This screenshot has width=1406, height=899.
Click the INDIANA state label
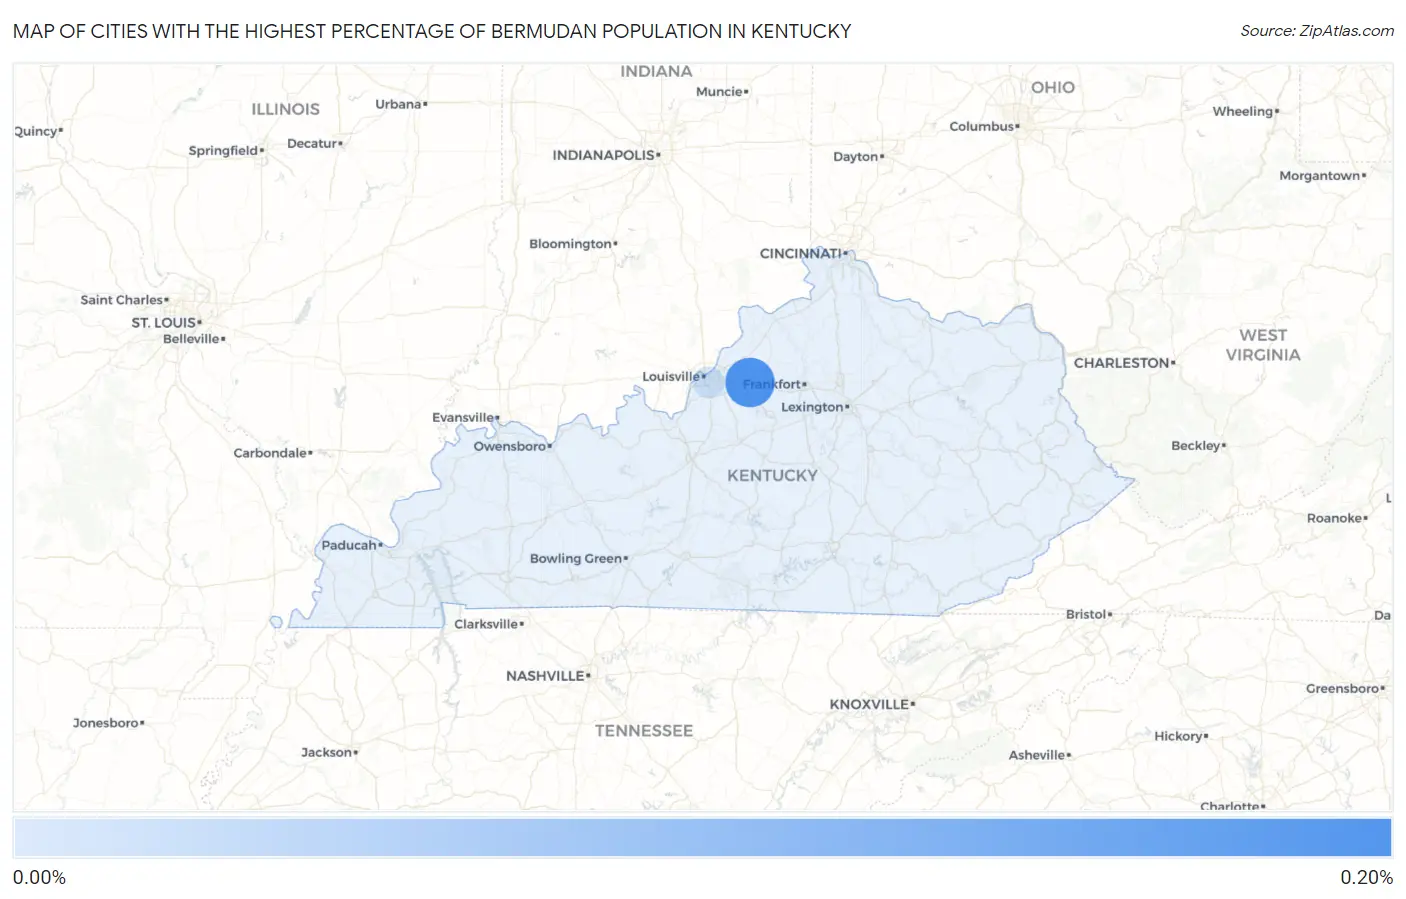tap(656, 71)
